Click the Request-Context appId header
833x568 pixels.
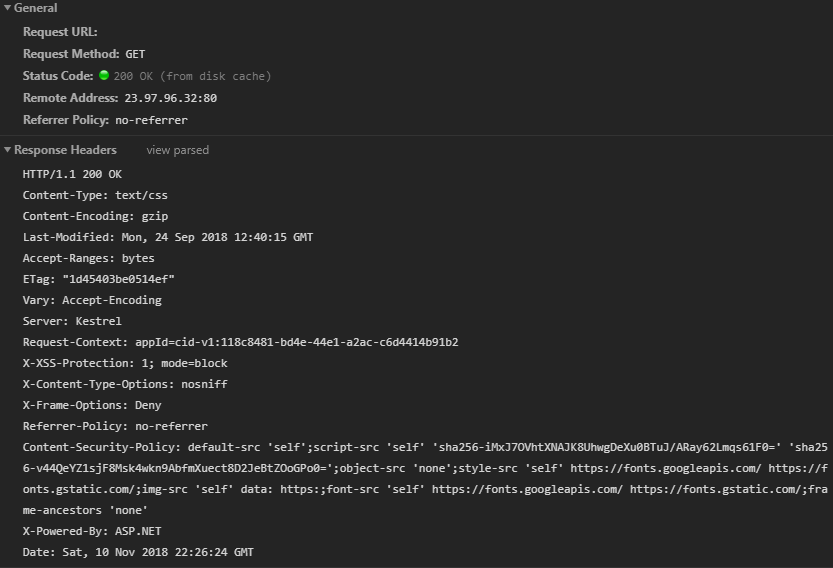(x=241, y=342)
